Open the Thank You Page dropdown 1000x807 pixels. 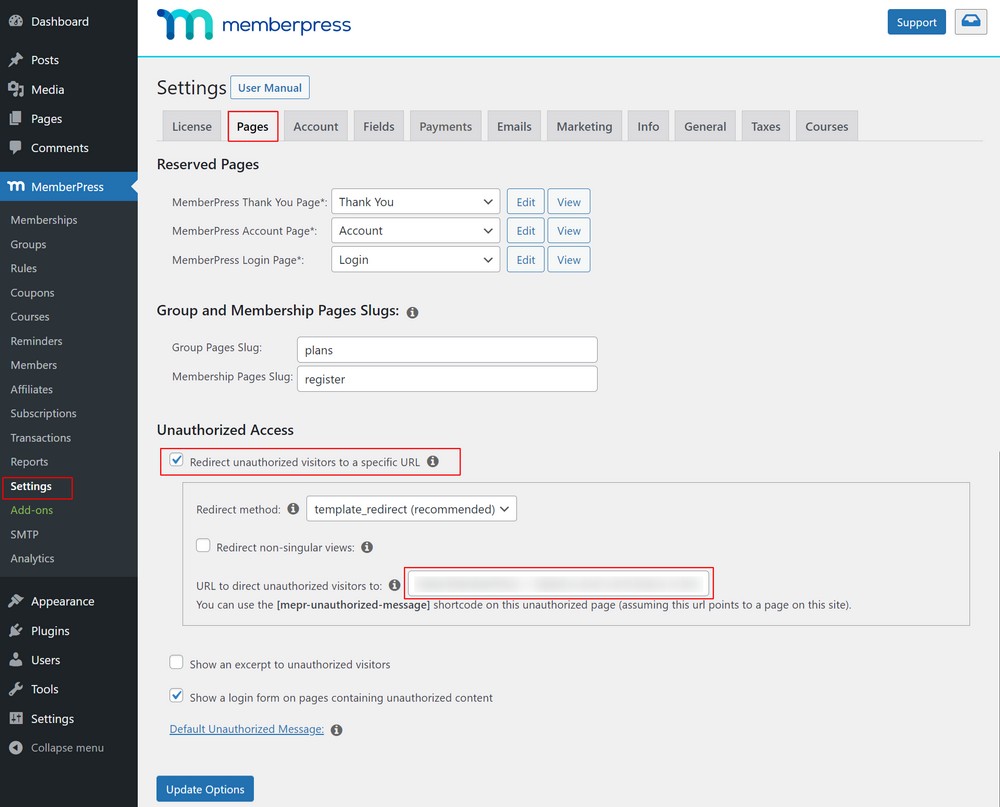pyautogui.click(x=415, y=202)
